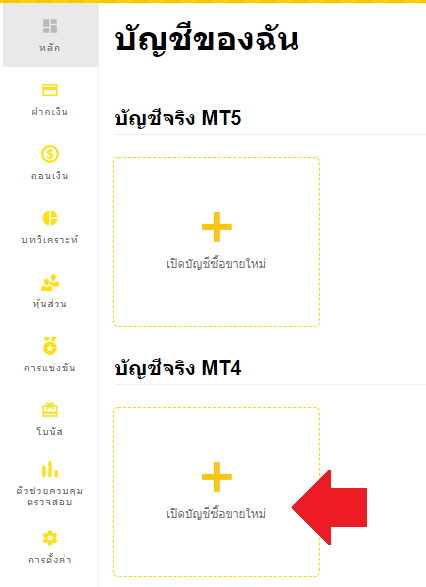
Task: Click the หุ้นส่วน partners people icon
Action: [50, 283]
